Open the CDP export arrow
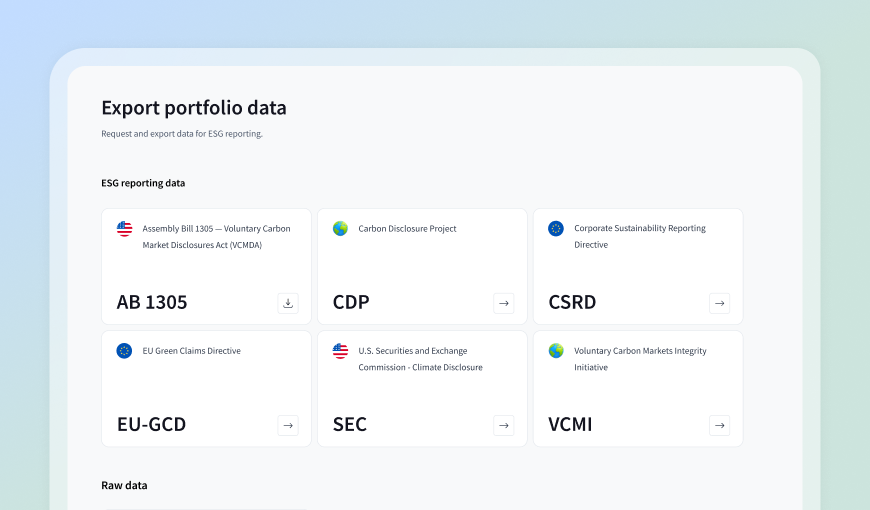This screenshot has height=510, width=870. pyautogui.click(x=504, y=303)
